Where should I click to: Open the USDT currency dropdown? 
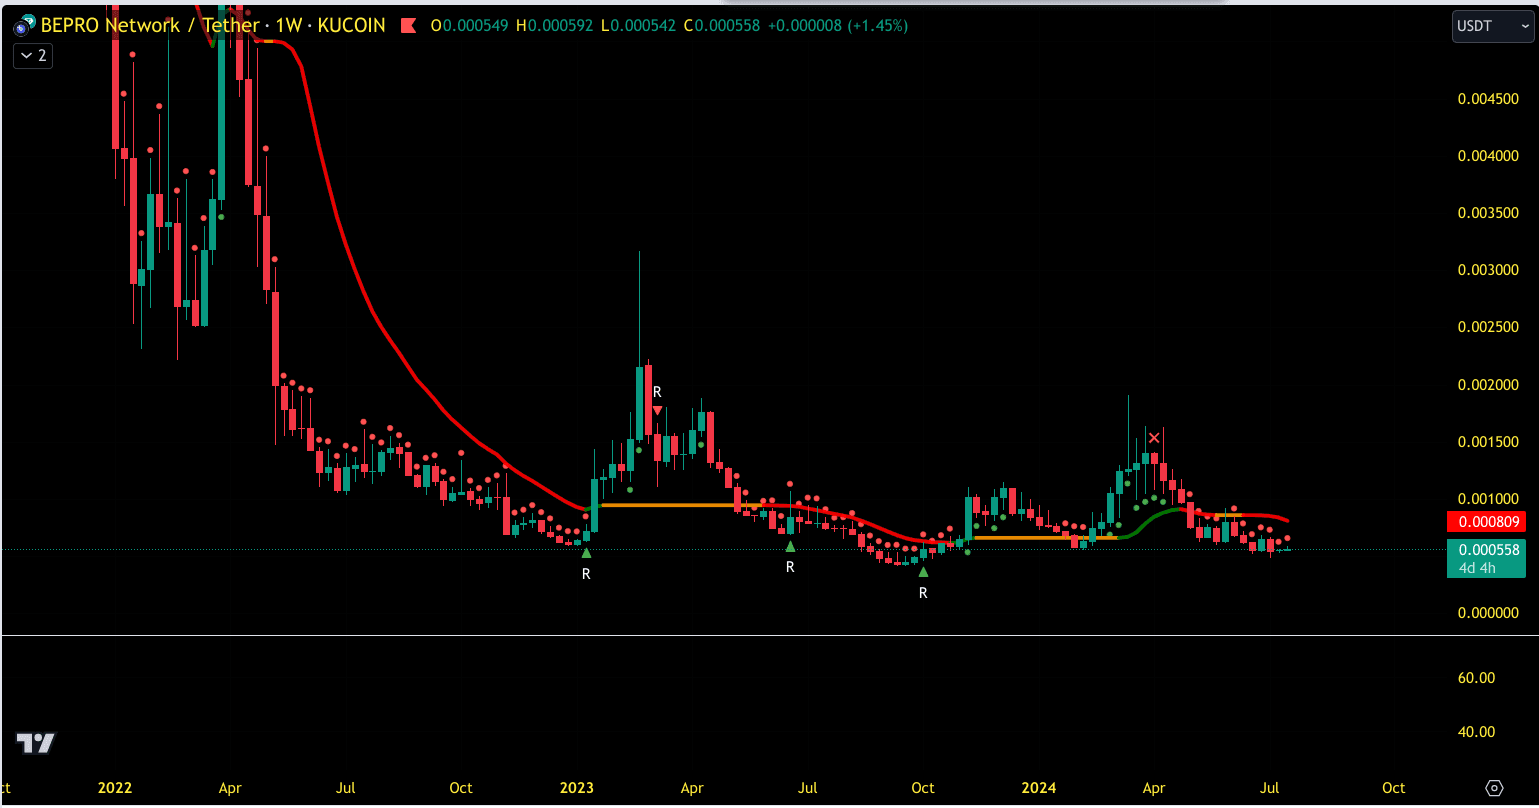pos(1492,26)
